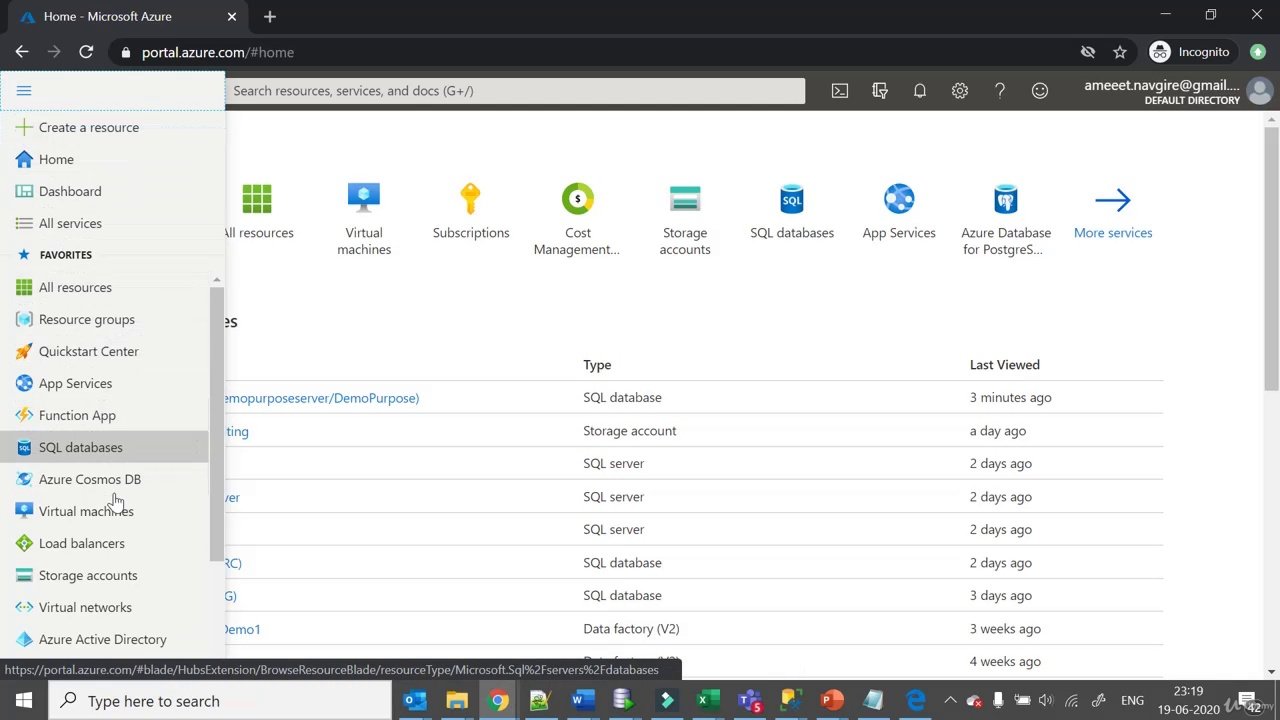
Task: Click the Windows taskbar search box
Action: 220,701
